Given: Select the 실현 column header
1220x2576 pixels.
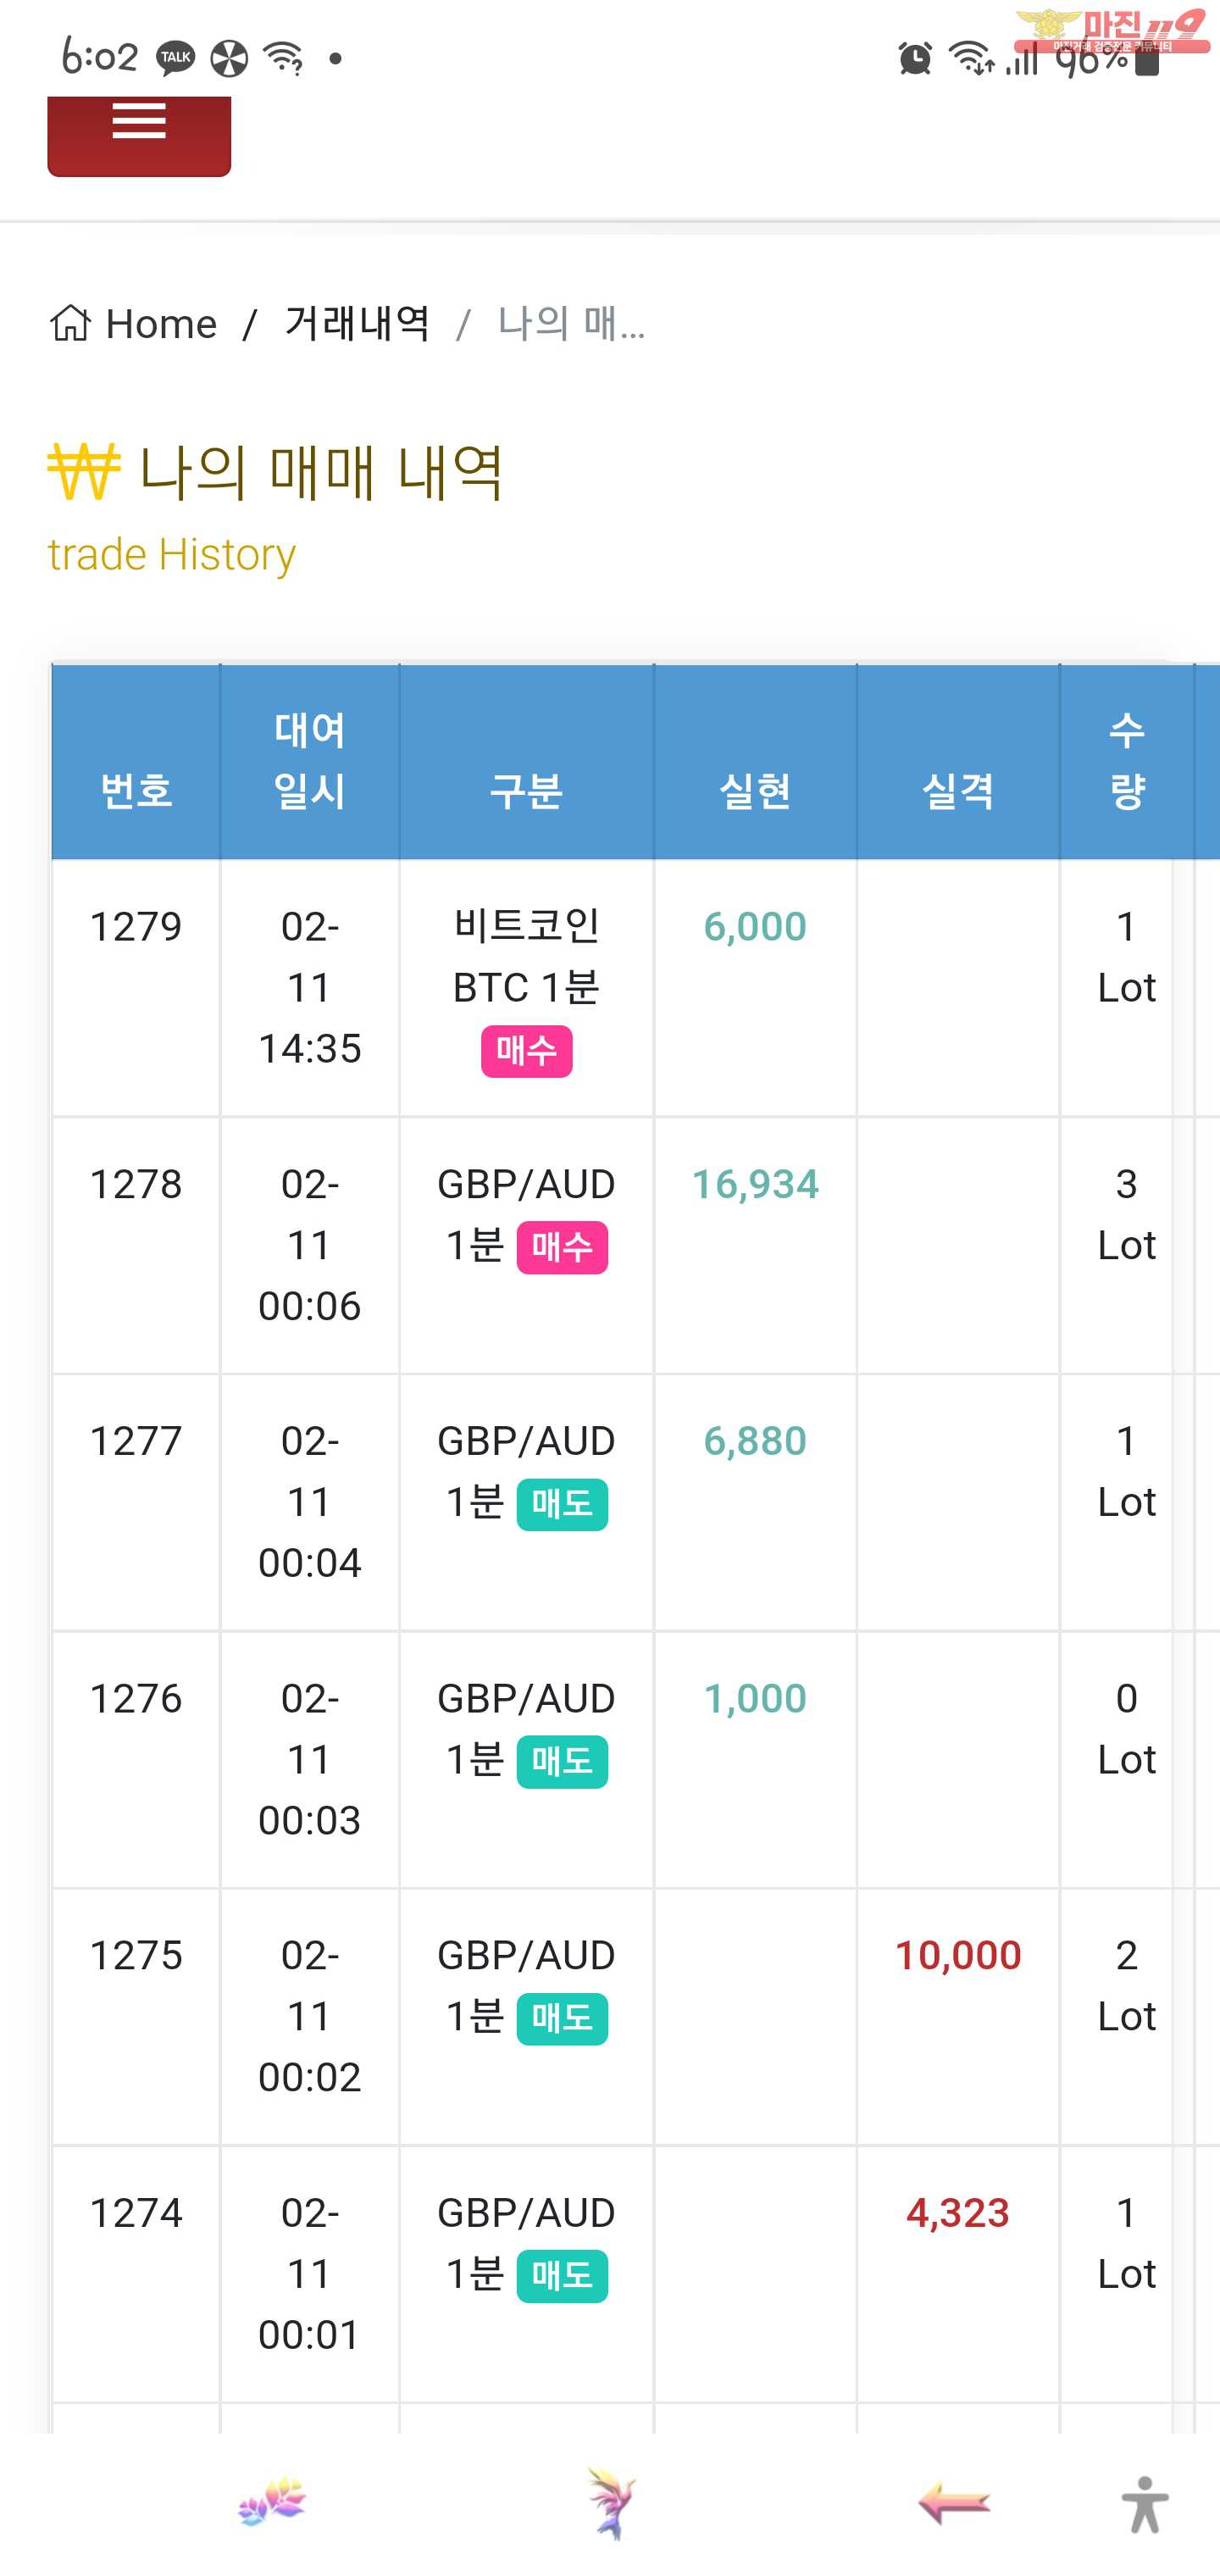Looking at the screenshot, I should point(755,791).
